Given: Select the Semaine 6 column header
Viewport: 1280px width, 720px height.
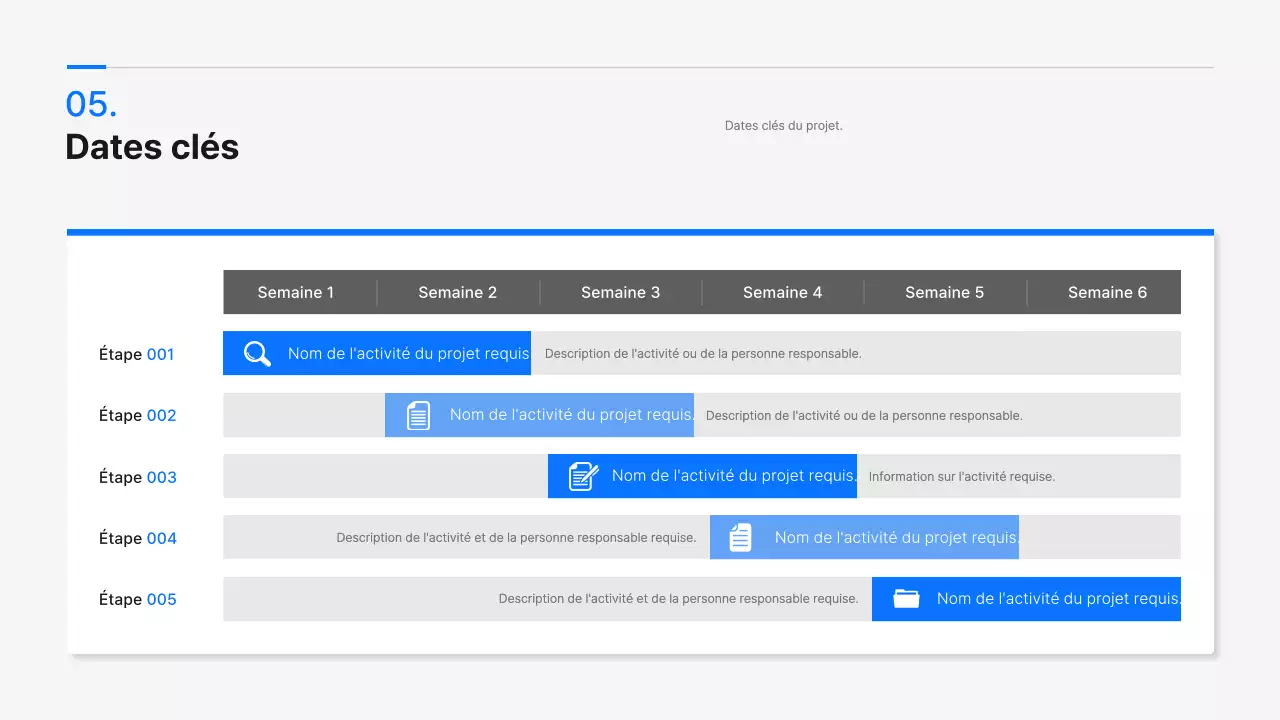Looking at the screenshot, I should [1107, 292].
